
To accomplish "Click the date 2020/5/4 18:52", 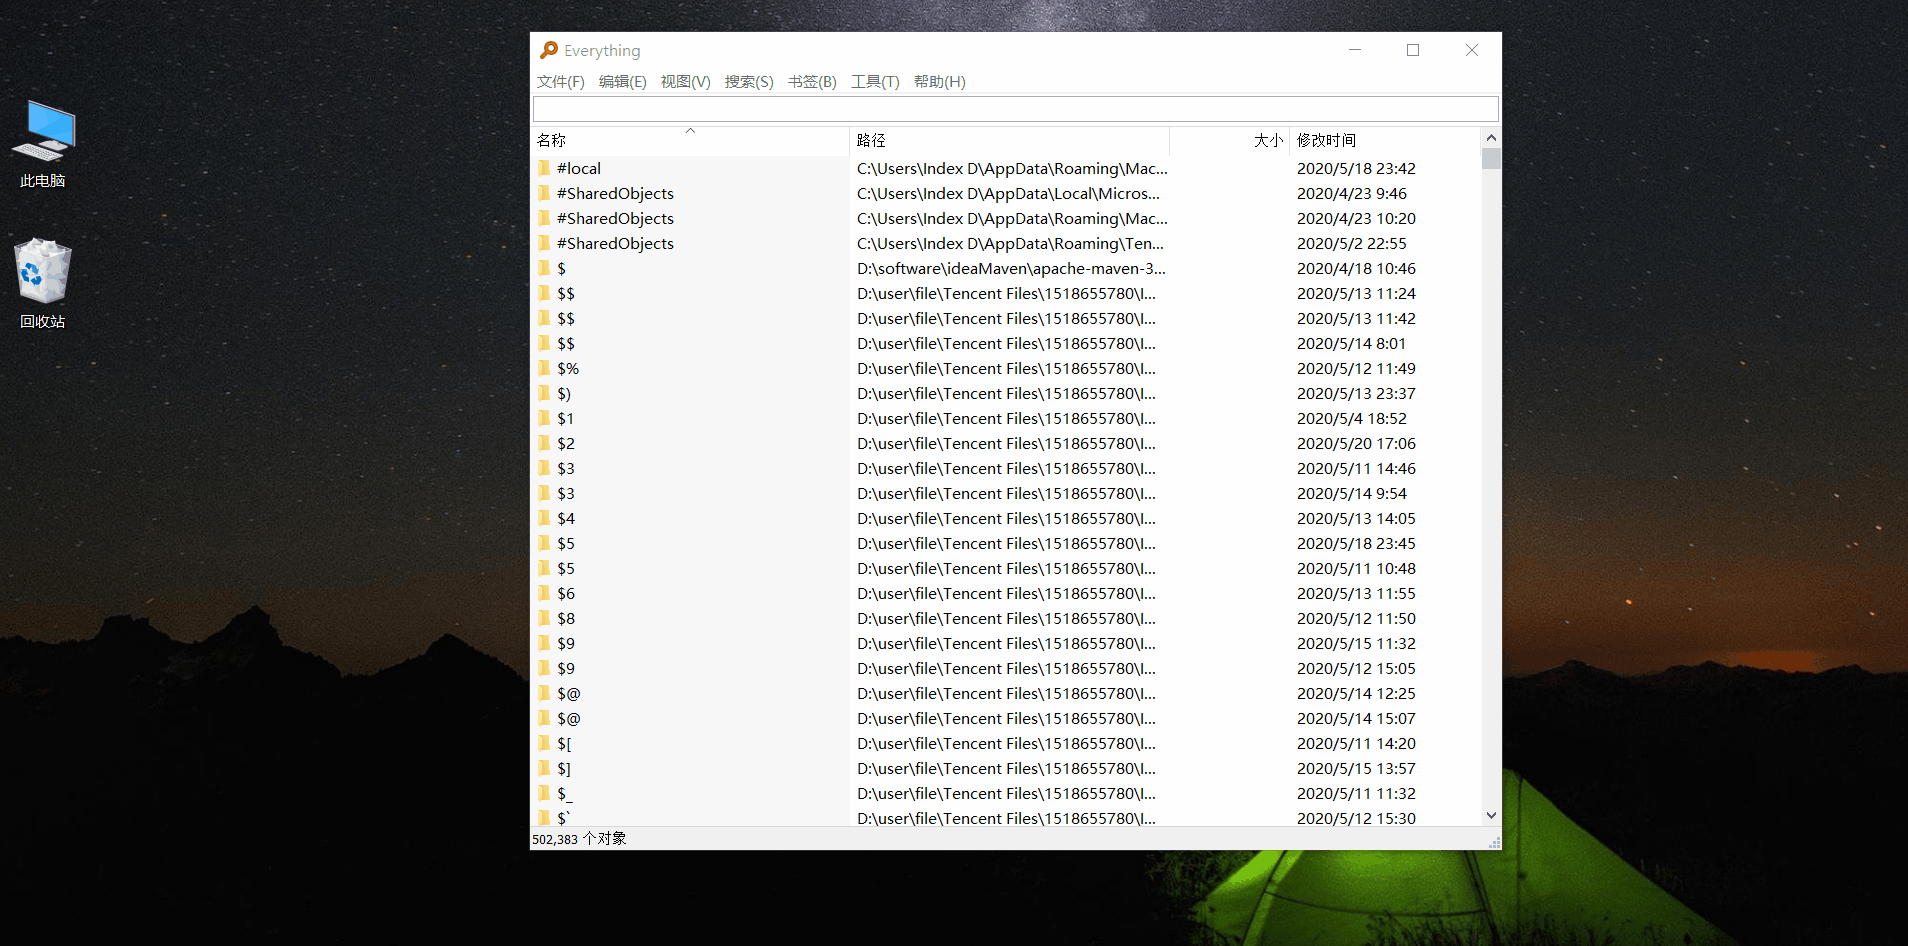I will tap(1352, 418).
